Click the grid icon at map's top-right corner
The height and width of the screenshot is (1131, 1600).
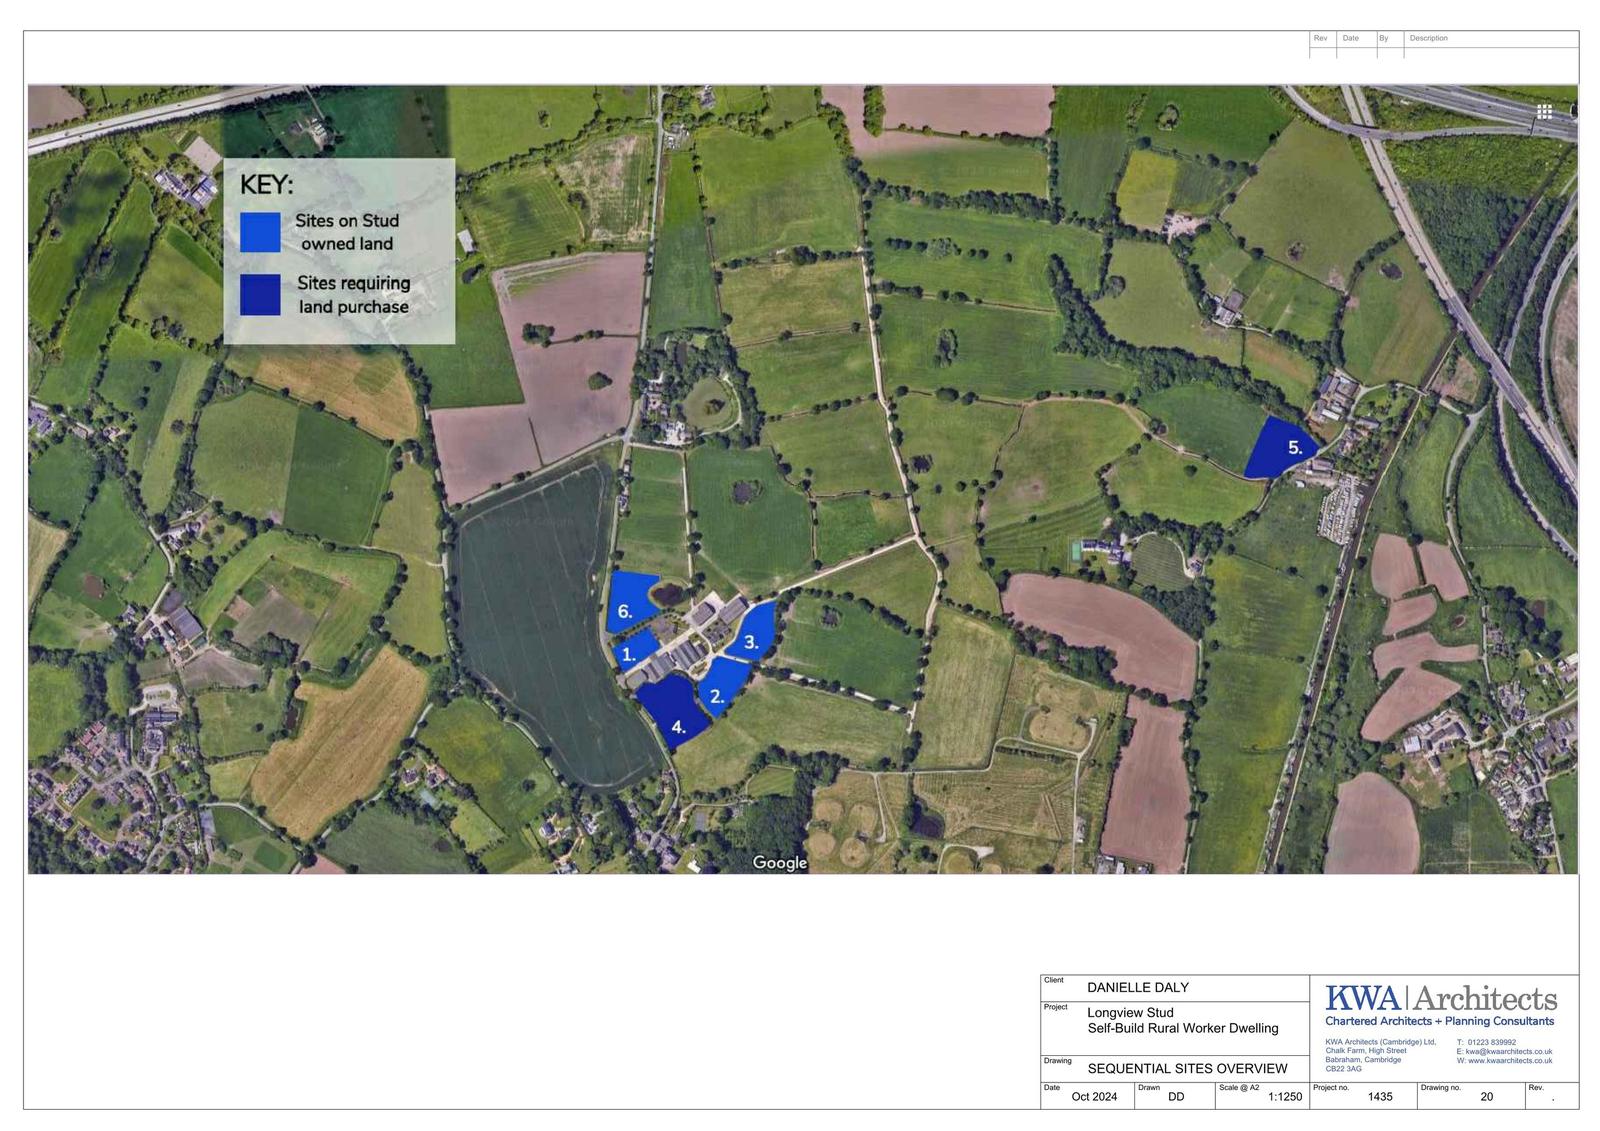[1544, 112]
